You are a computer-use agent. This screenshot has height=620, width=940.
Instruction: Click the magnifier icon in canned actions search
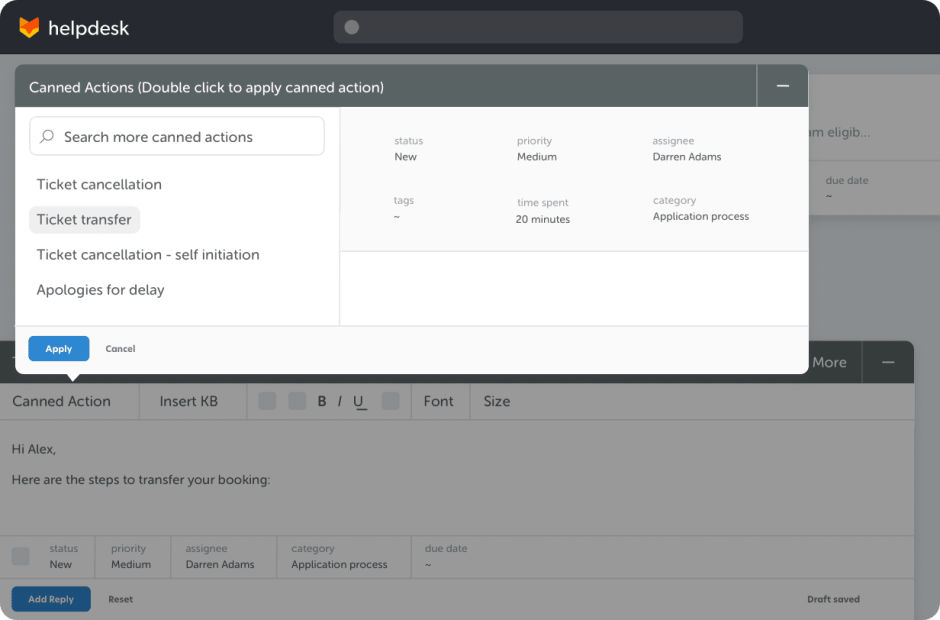47,137
